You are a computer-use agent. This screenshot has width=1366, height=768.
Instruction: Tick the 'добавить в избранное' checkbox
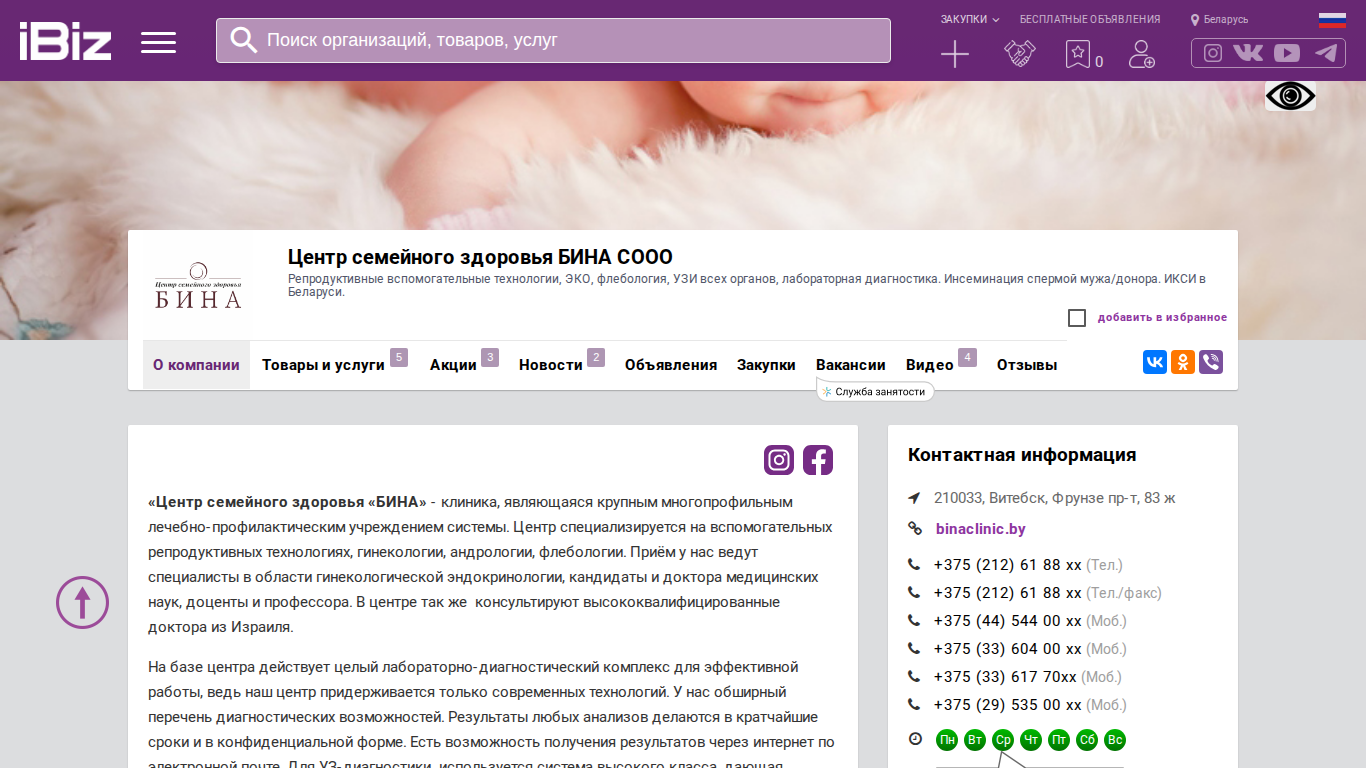point(1077,318)
